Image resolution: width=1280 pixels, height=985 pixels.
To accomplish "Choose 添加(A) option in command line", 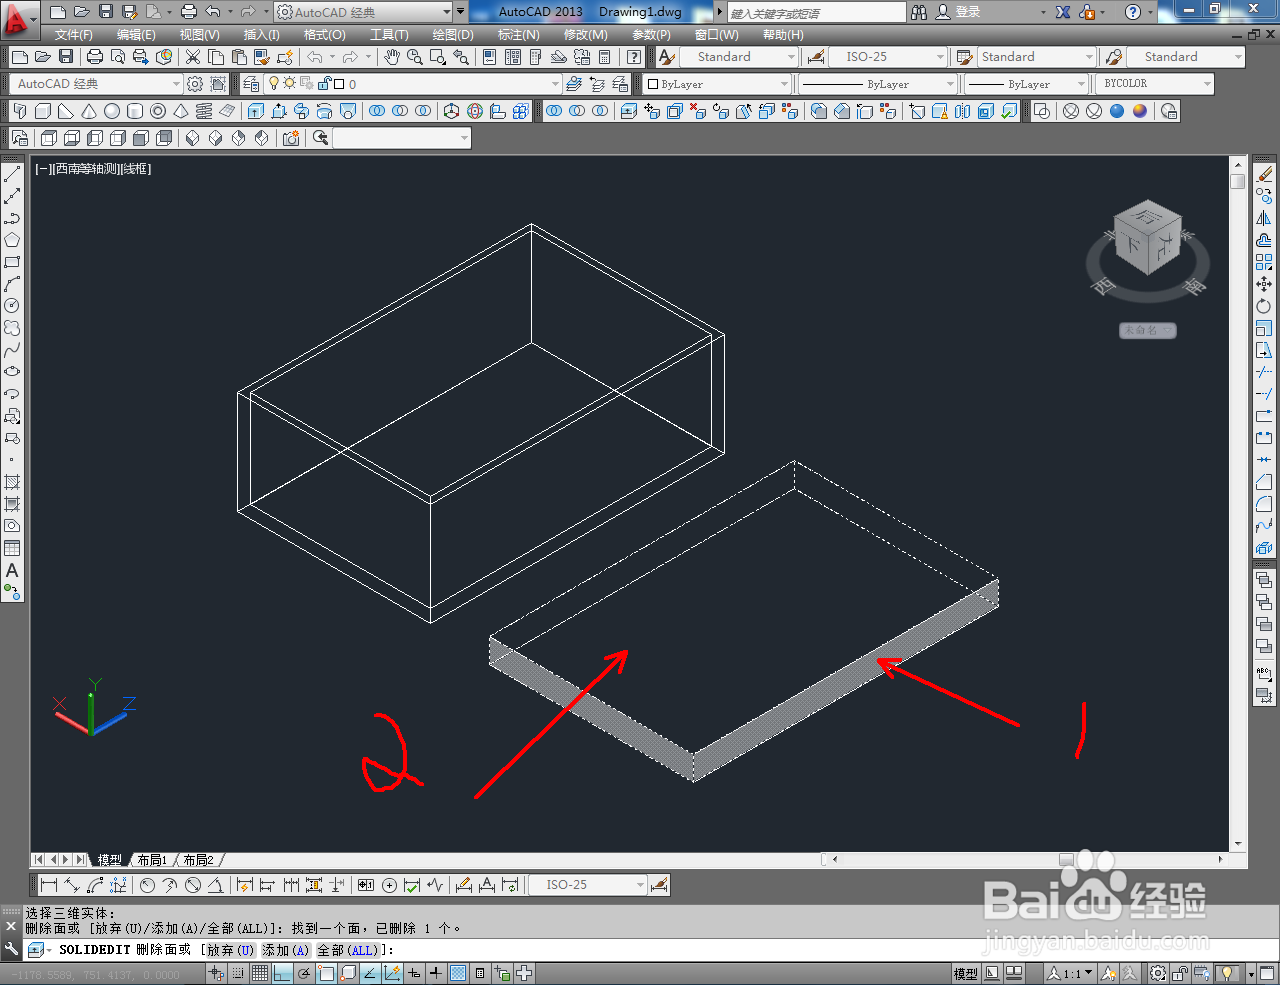I will pos(286,950).
